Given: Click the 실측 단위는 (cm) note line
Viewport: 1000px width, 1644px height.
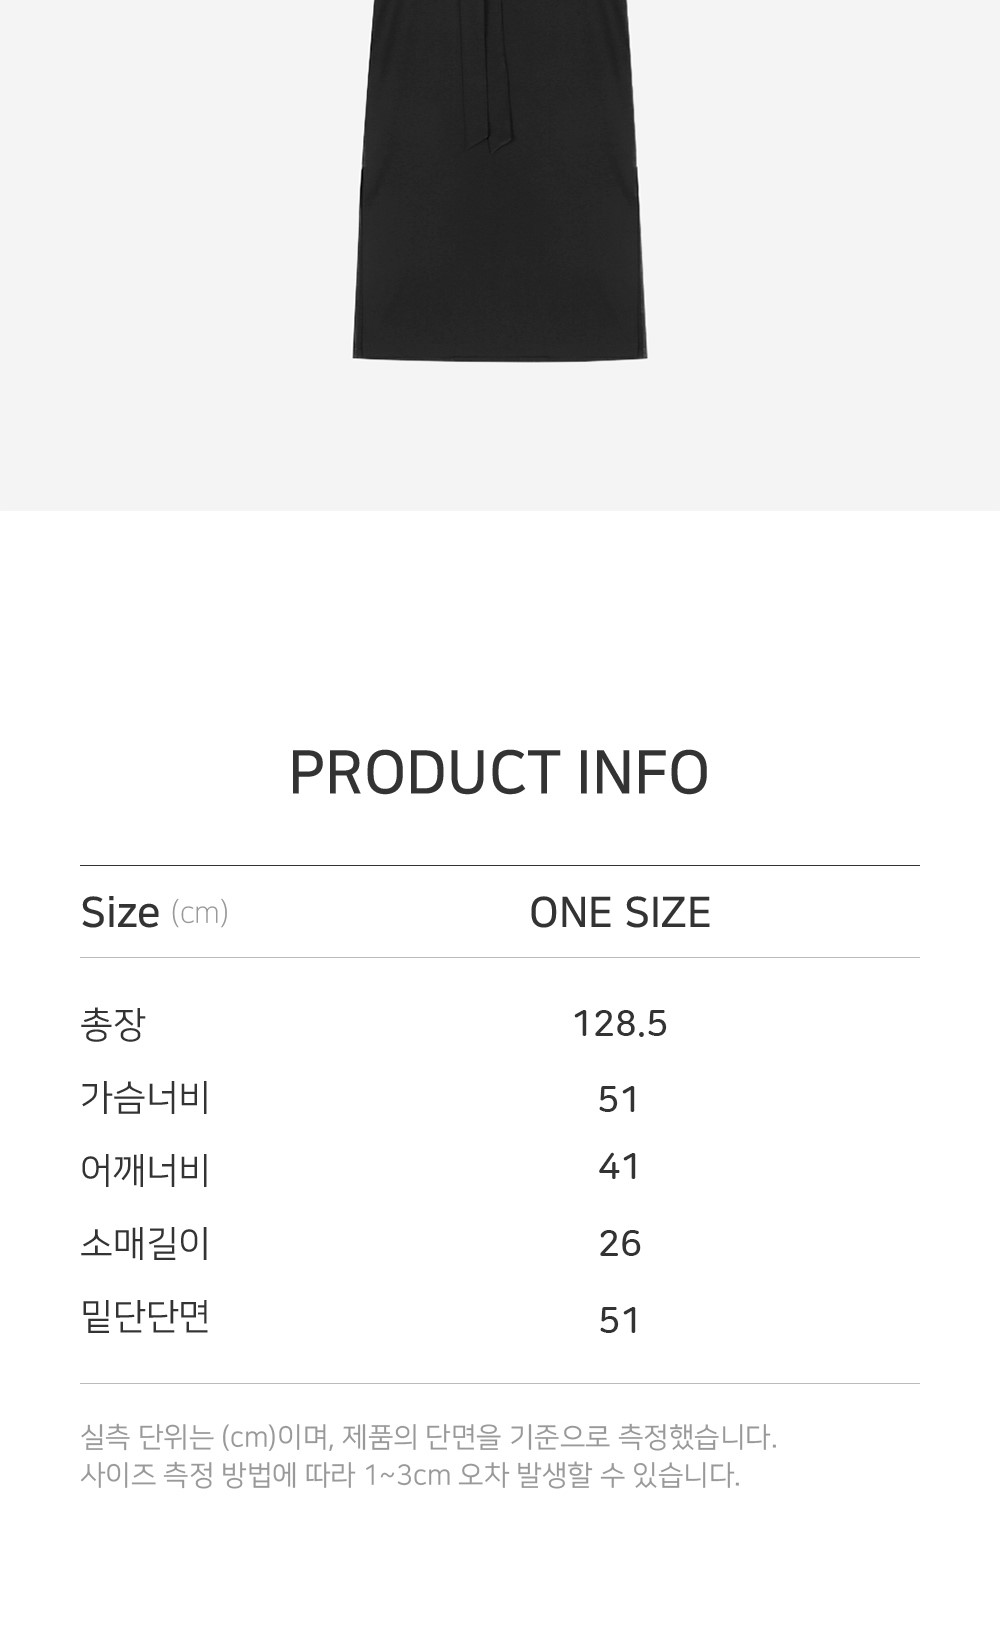Looking at the screenshot, I should (428, 1437).
